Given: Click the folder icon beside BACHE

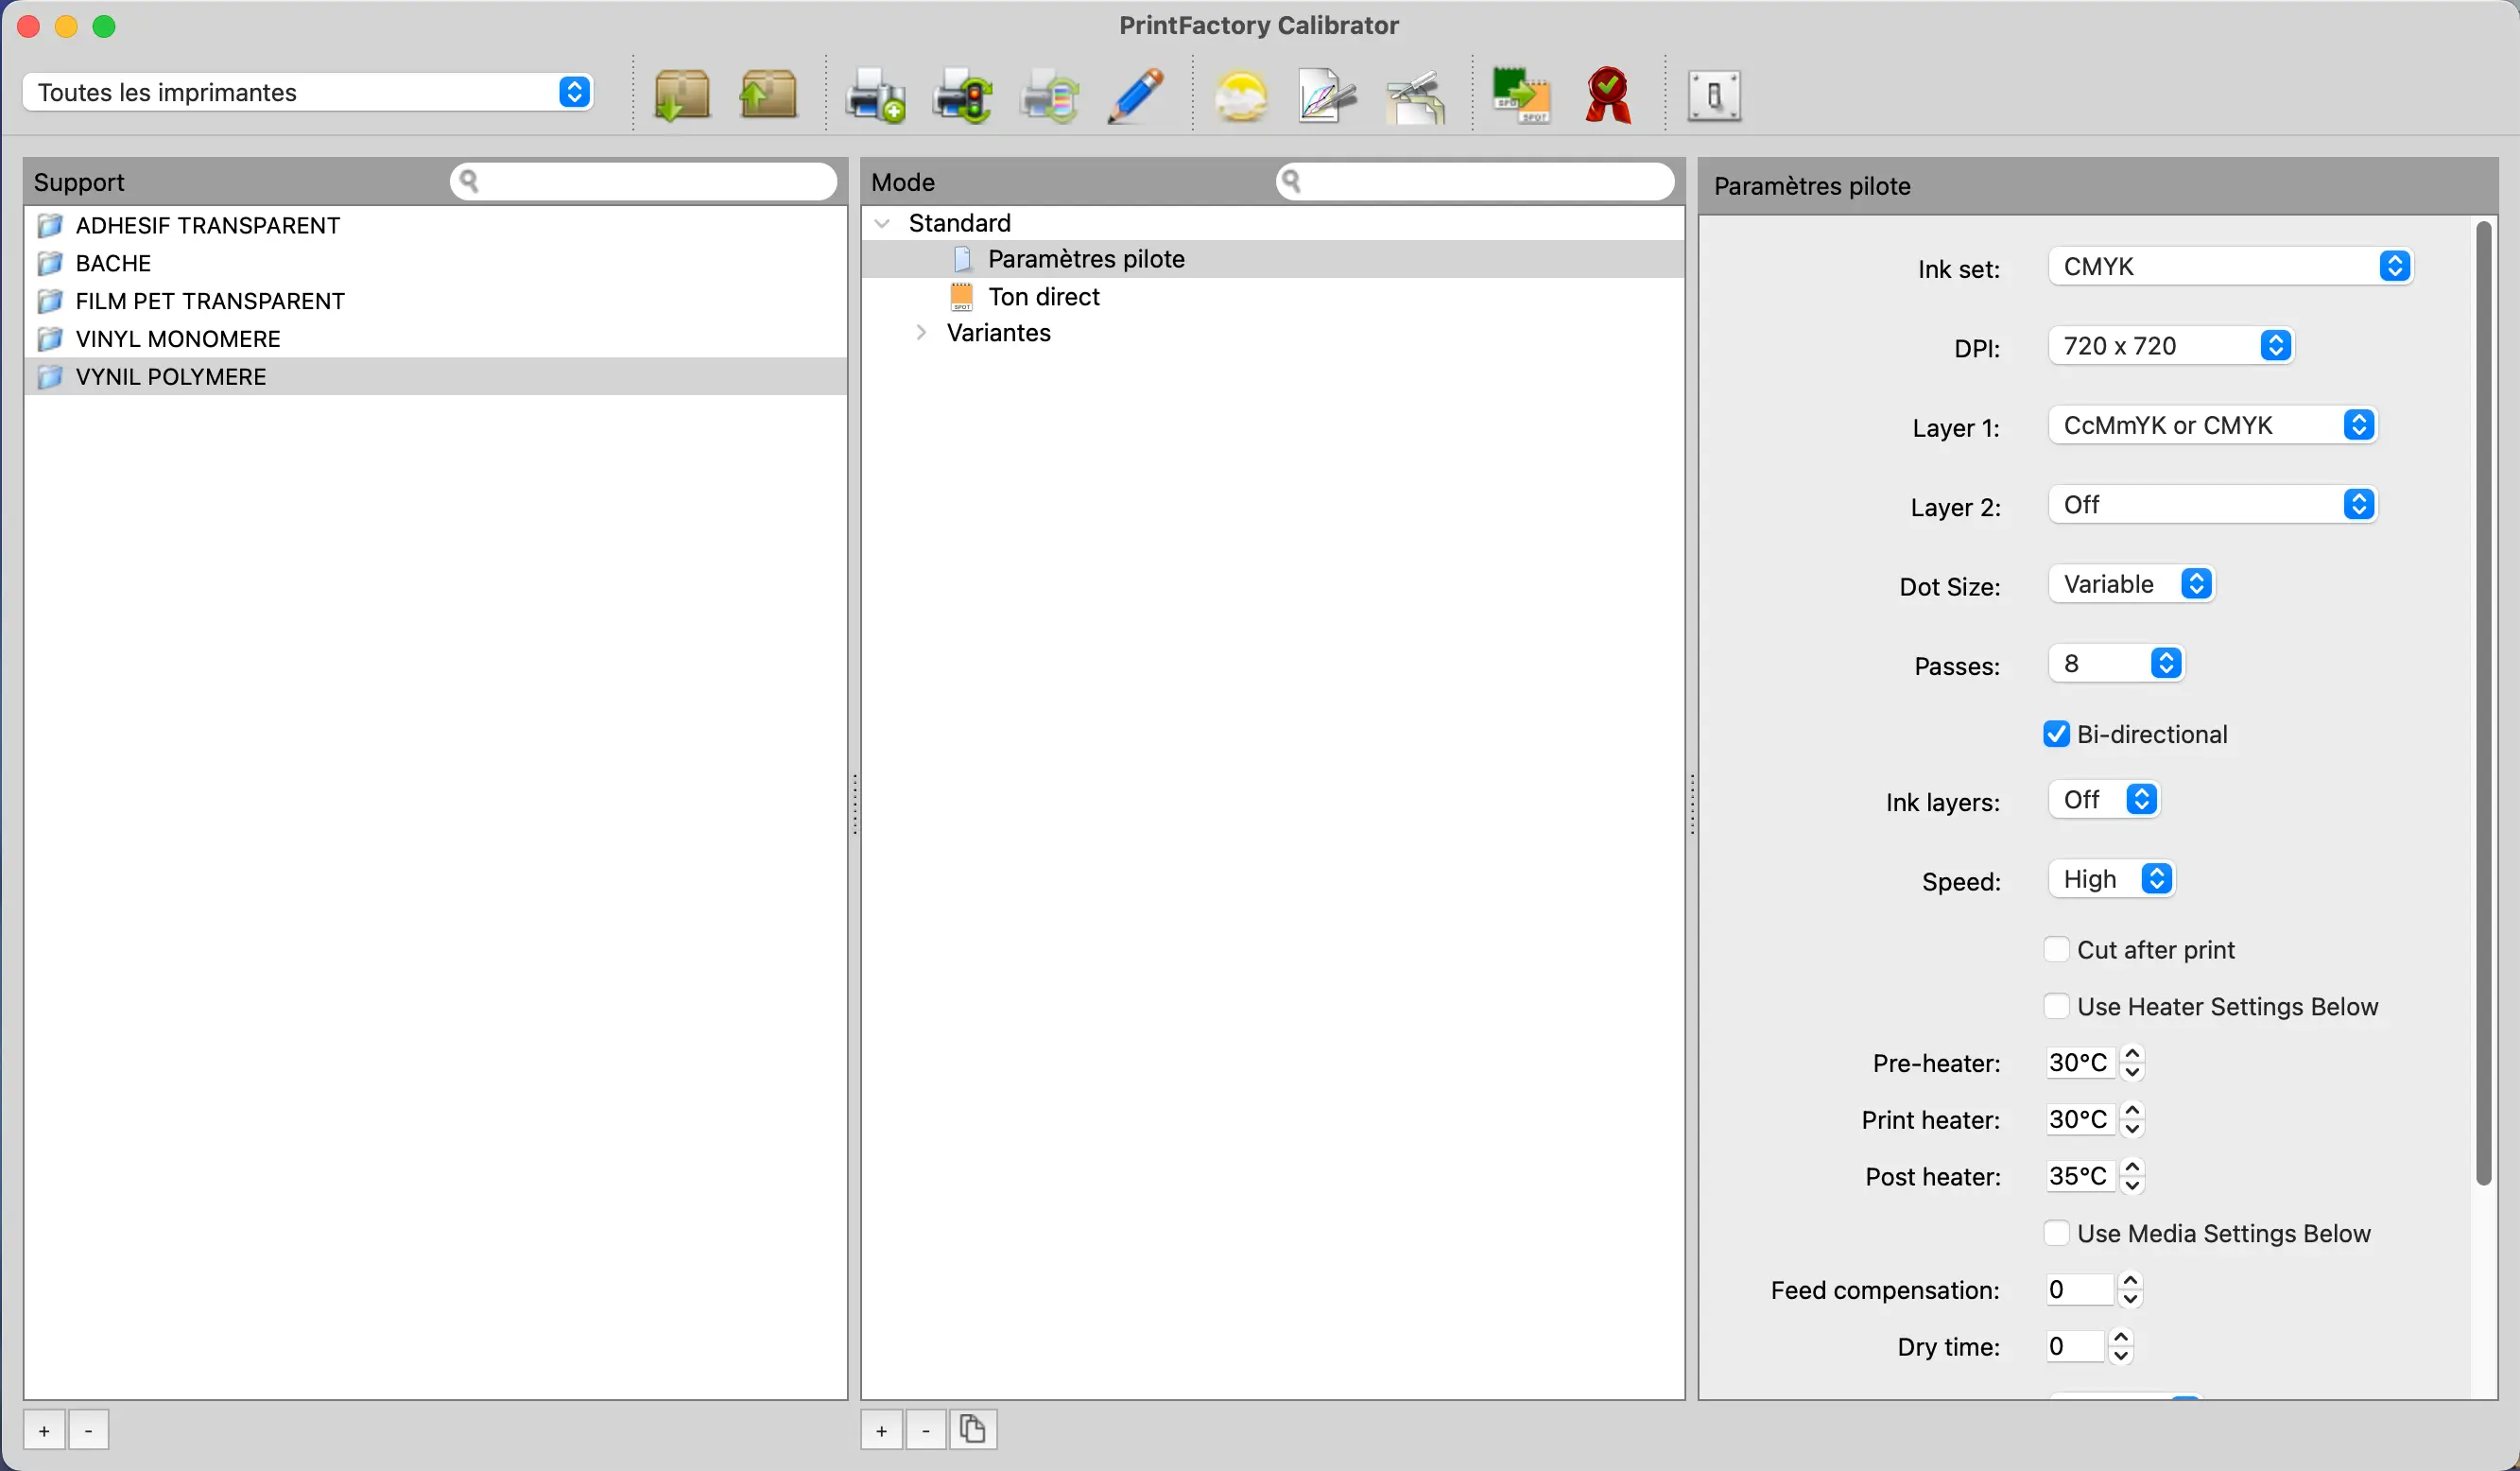Looking at the screenshot, I should coord(50,263).
